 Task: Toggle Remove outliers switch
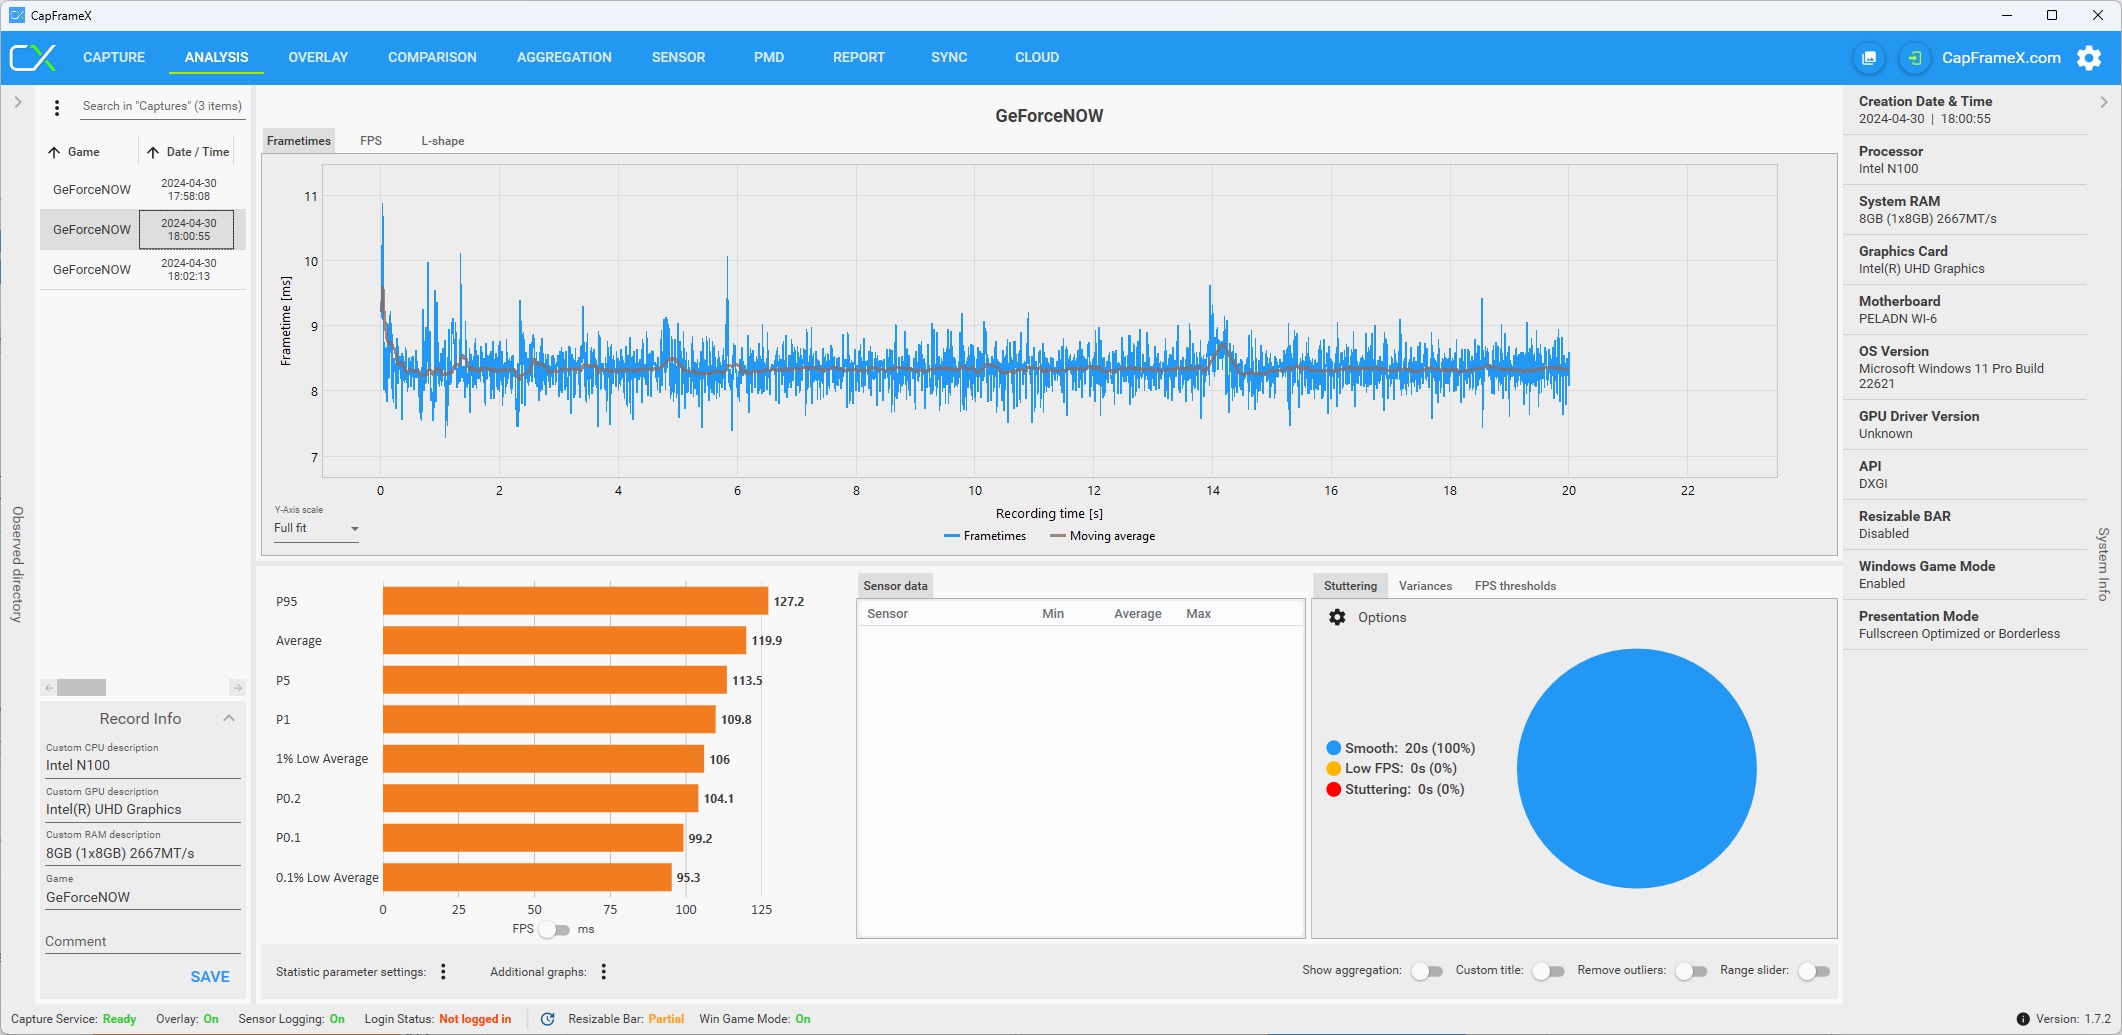(1691, 971)
